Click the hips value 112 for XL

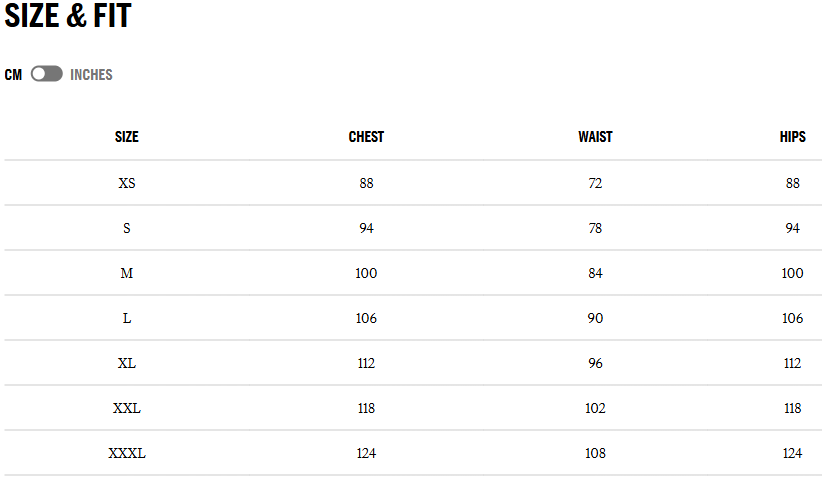click(792, 363)
